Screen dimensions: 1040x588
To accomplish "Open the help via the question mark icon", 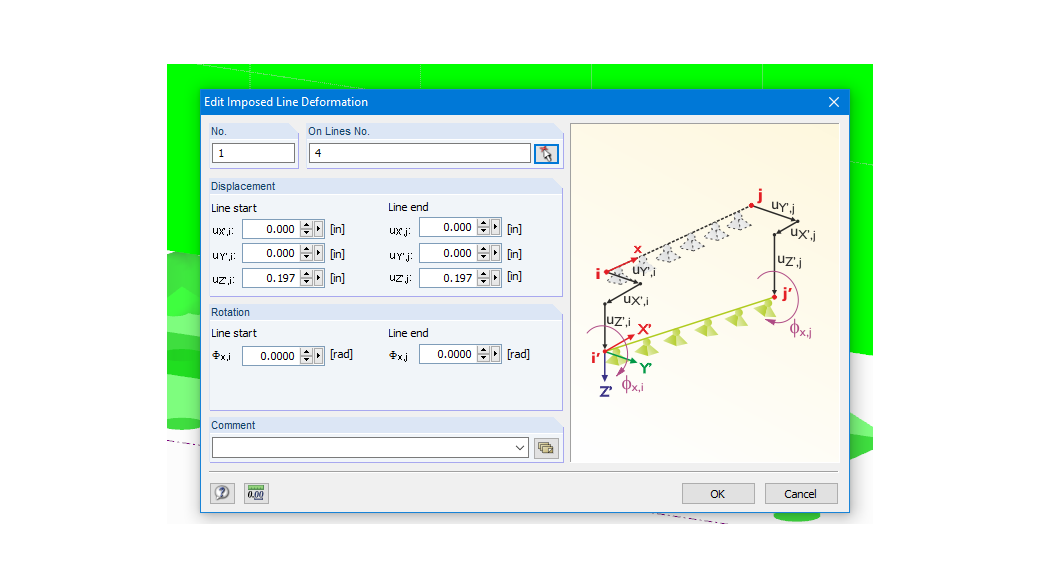I will (222, 493).
